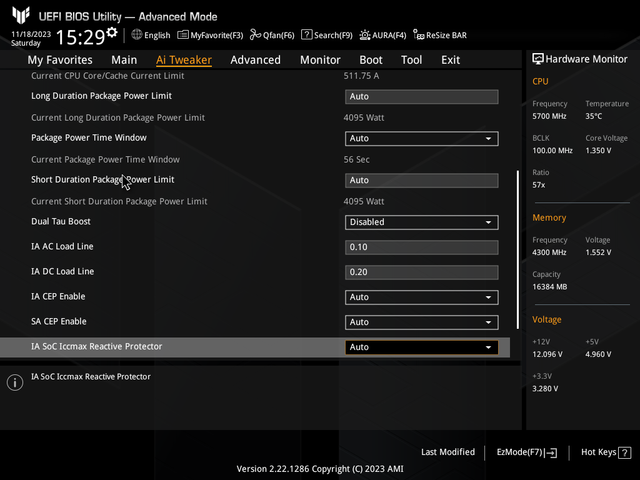Open Search(F9) question icon
Viewport: 640px width, 480px height.
click(307, 35)
